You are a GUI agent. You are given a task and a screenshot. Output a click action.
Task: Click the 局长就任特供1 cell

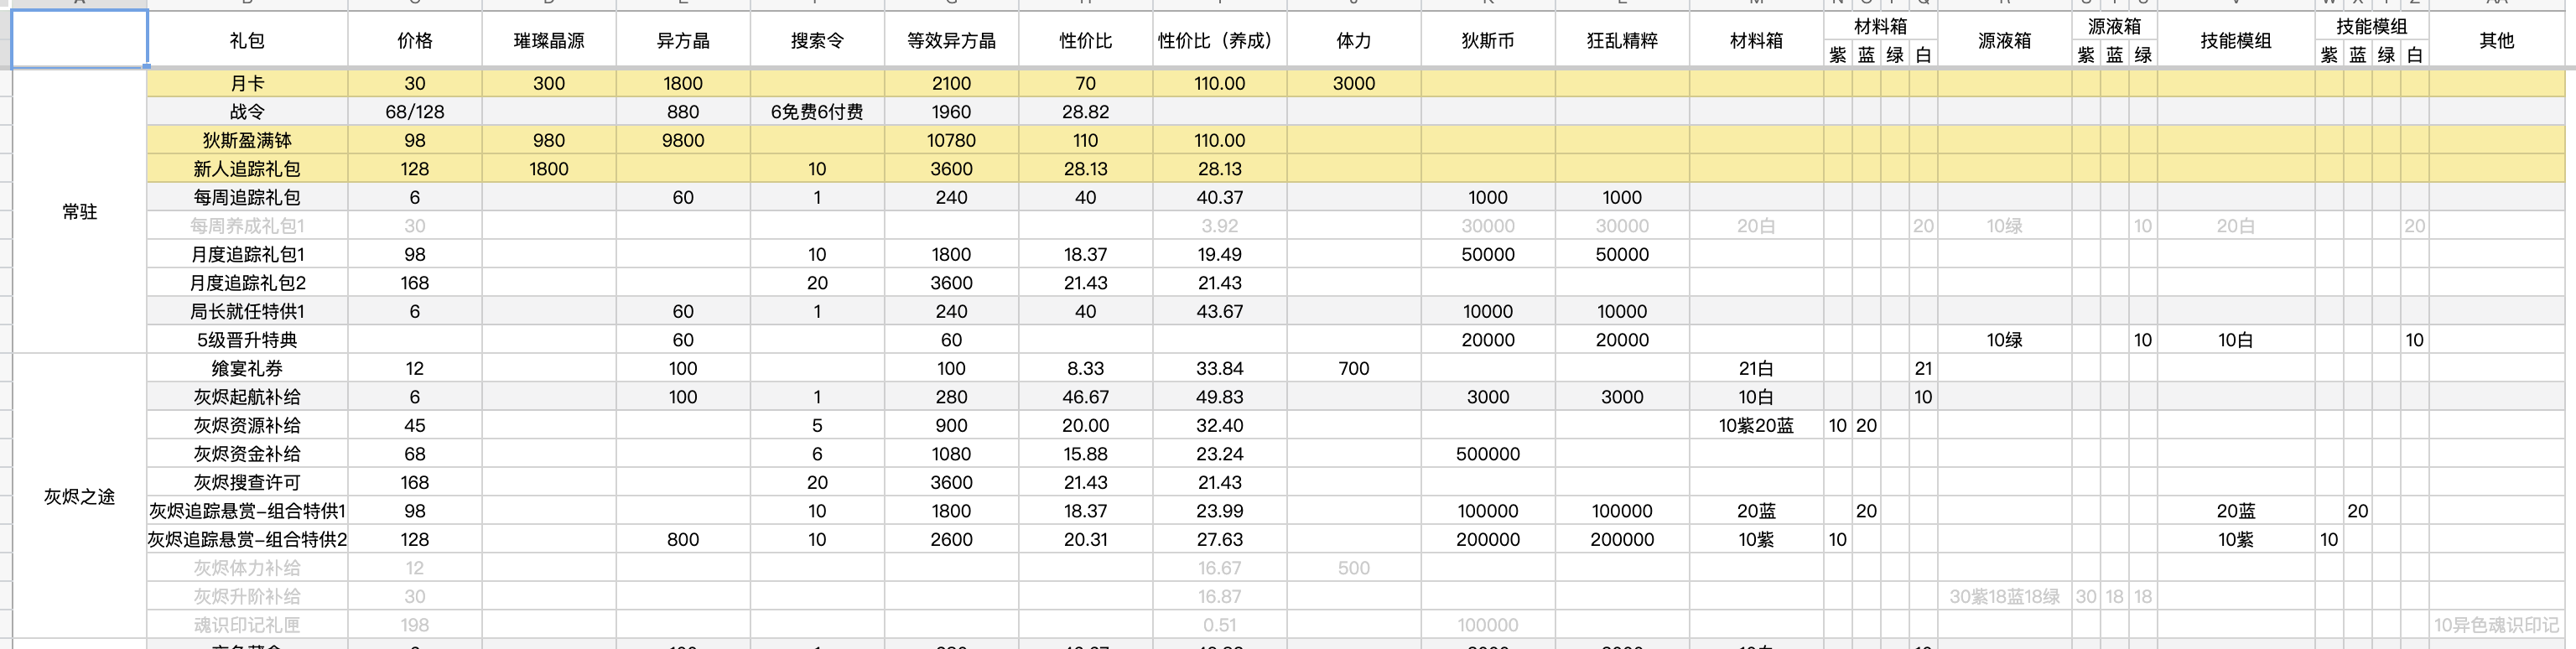click(247, 311)
